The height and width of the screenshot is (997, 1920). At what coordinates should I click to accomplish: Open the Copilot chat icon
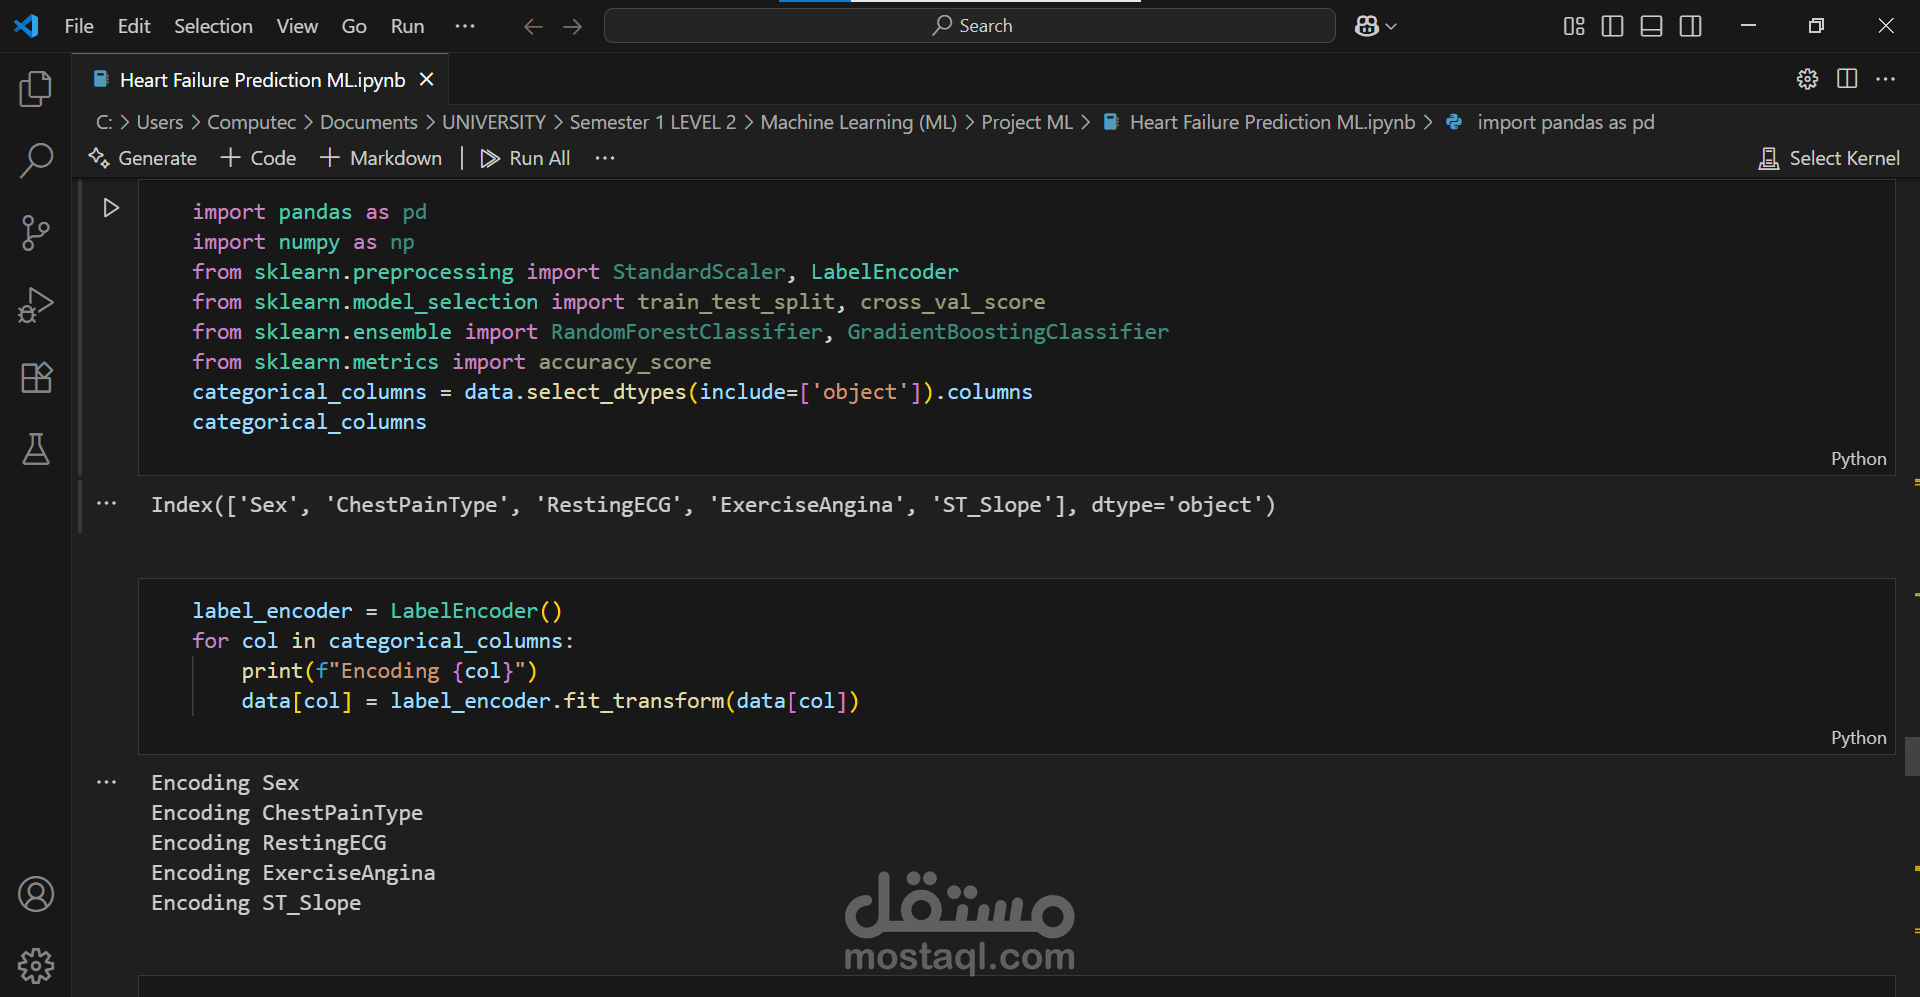pos(1366,26)
